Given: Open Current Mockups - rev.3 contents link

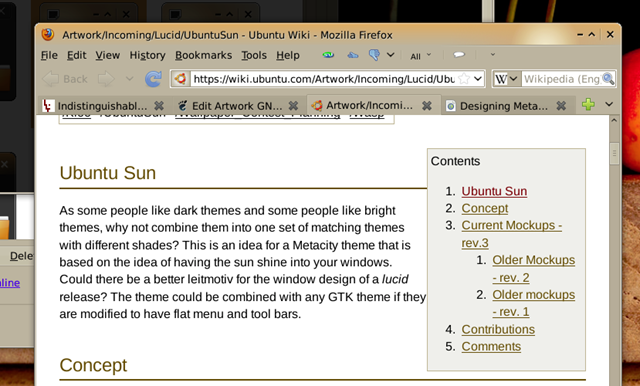Looking at the screenshot, I should (x=511, y=234).
